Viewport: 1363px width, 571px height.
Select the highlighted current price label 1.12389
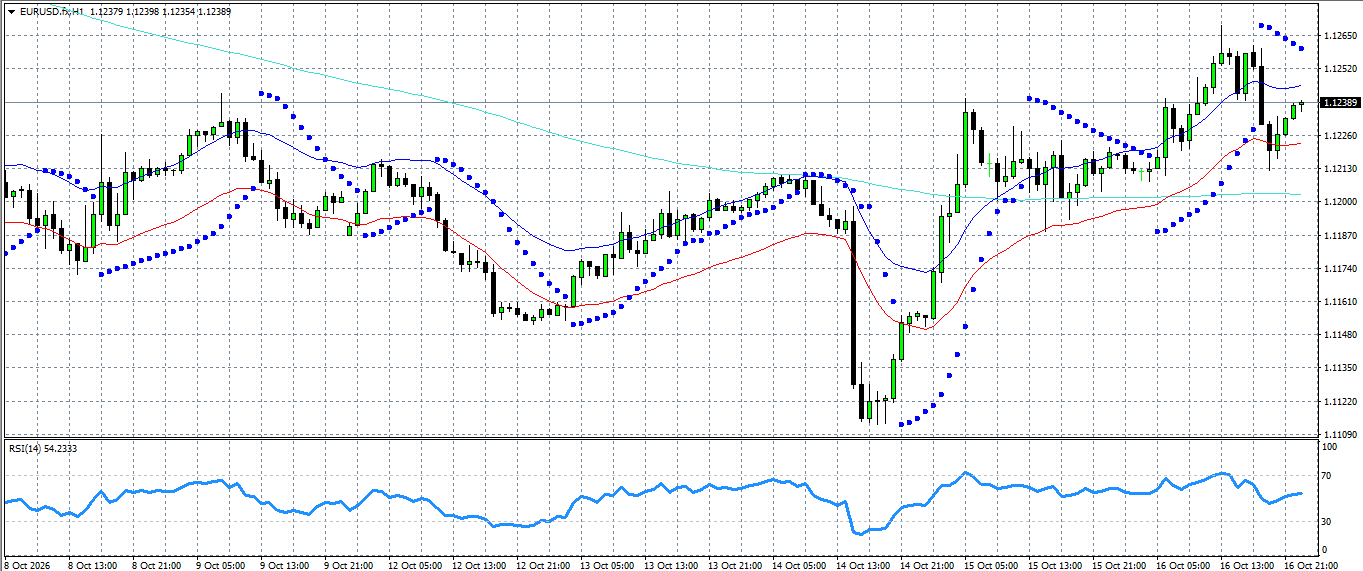click(1340, 102)
